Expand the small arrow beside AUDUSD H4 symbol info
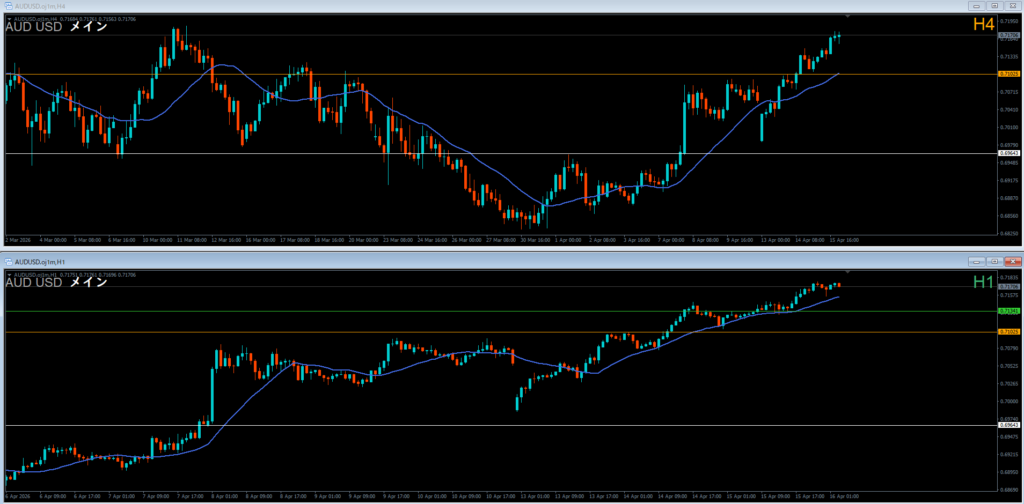This screenshot has height=504, width=1024. click(9, 19)
